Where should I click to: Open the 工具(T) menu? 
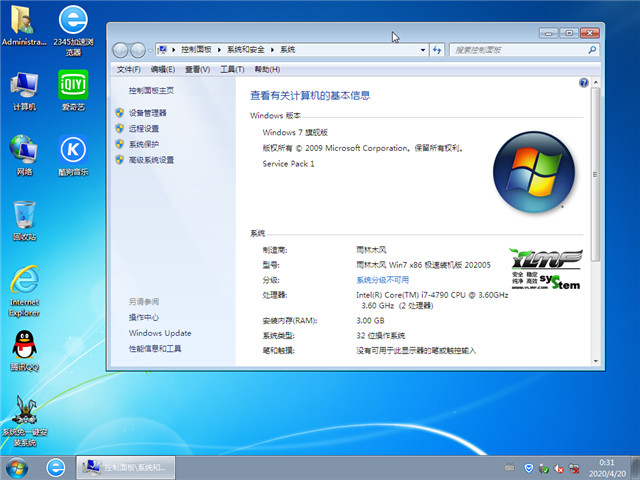coord(232,69)
